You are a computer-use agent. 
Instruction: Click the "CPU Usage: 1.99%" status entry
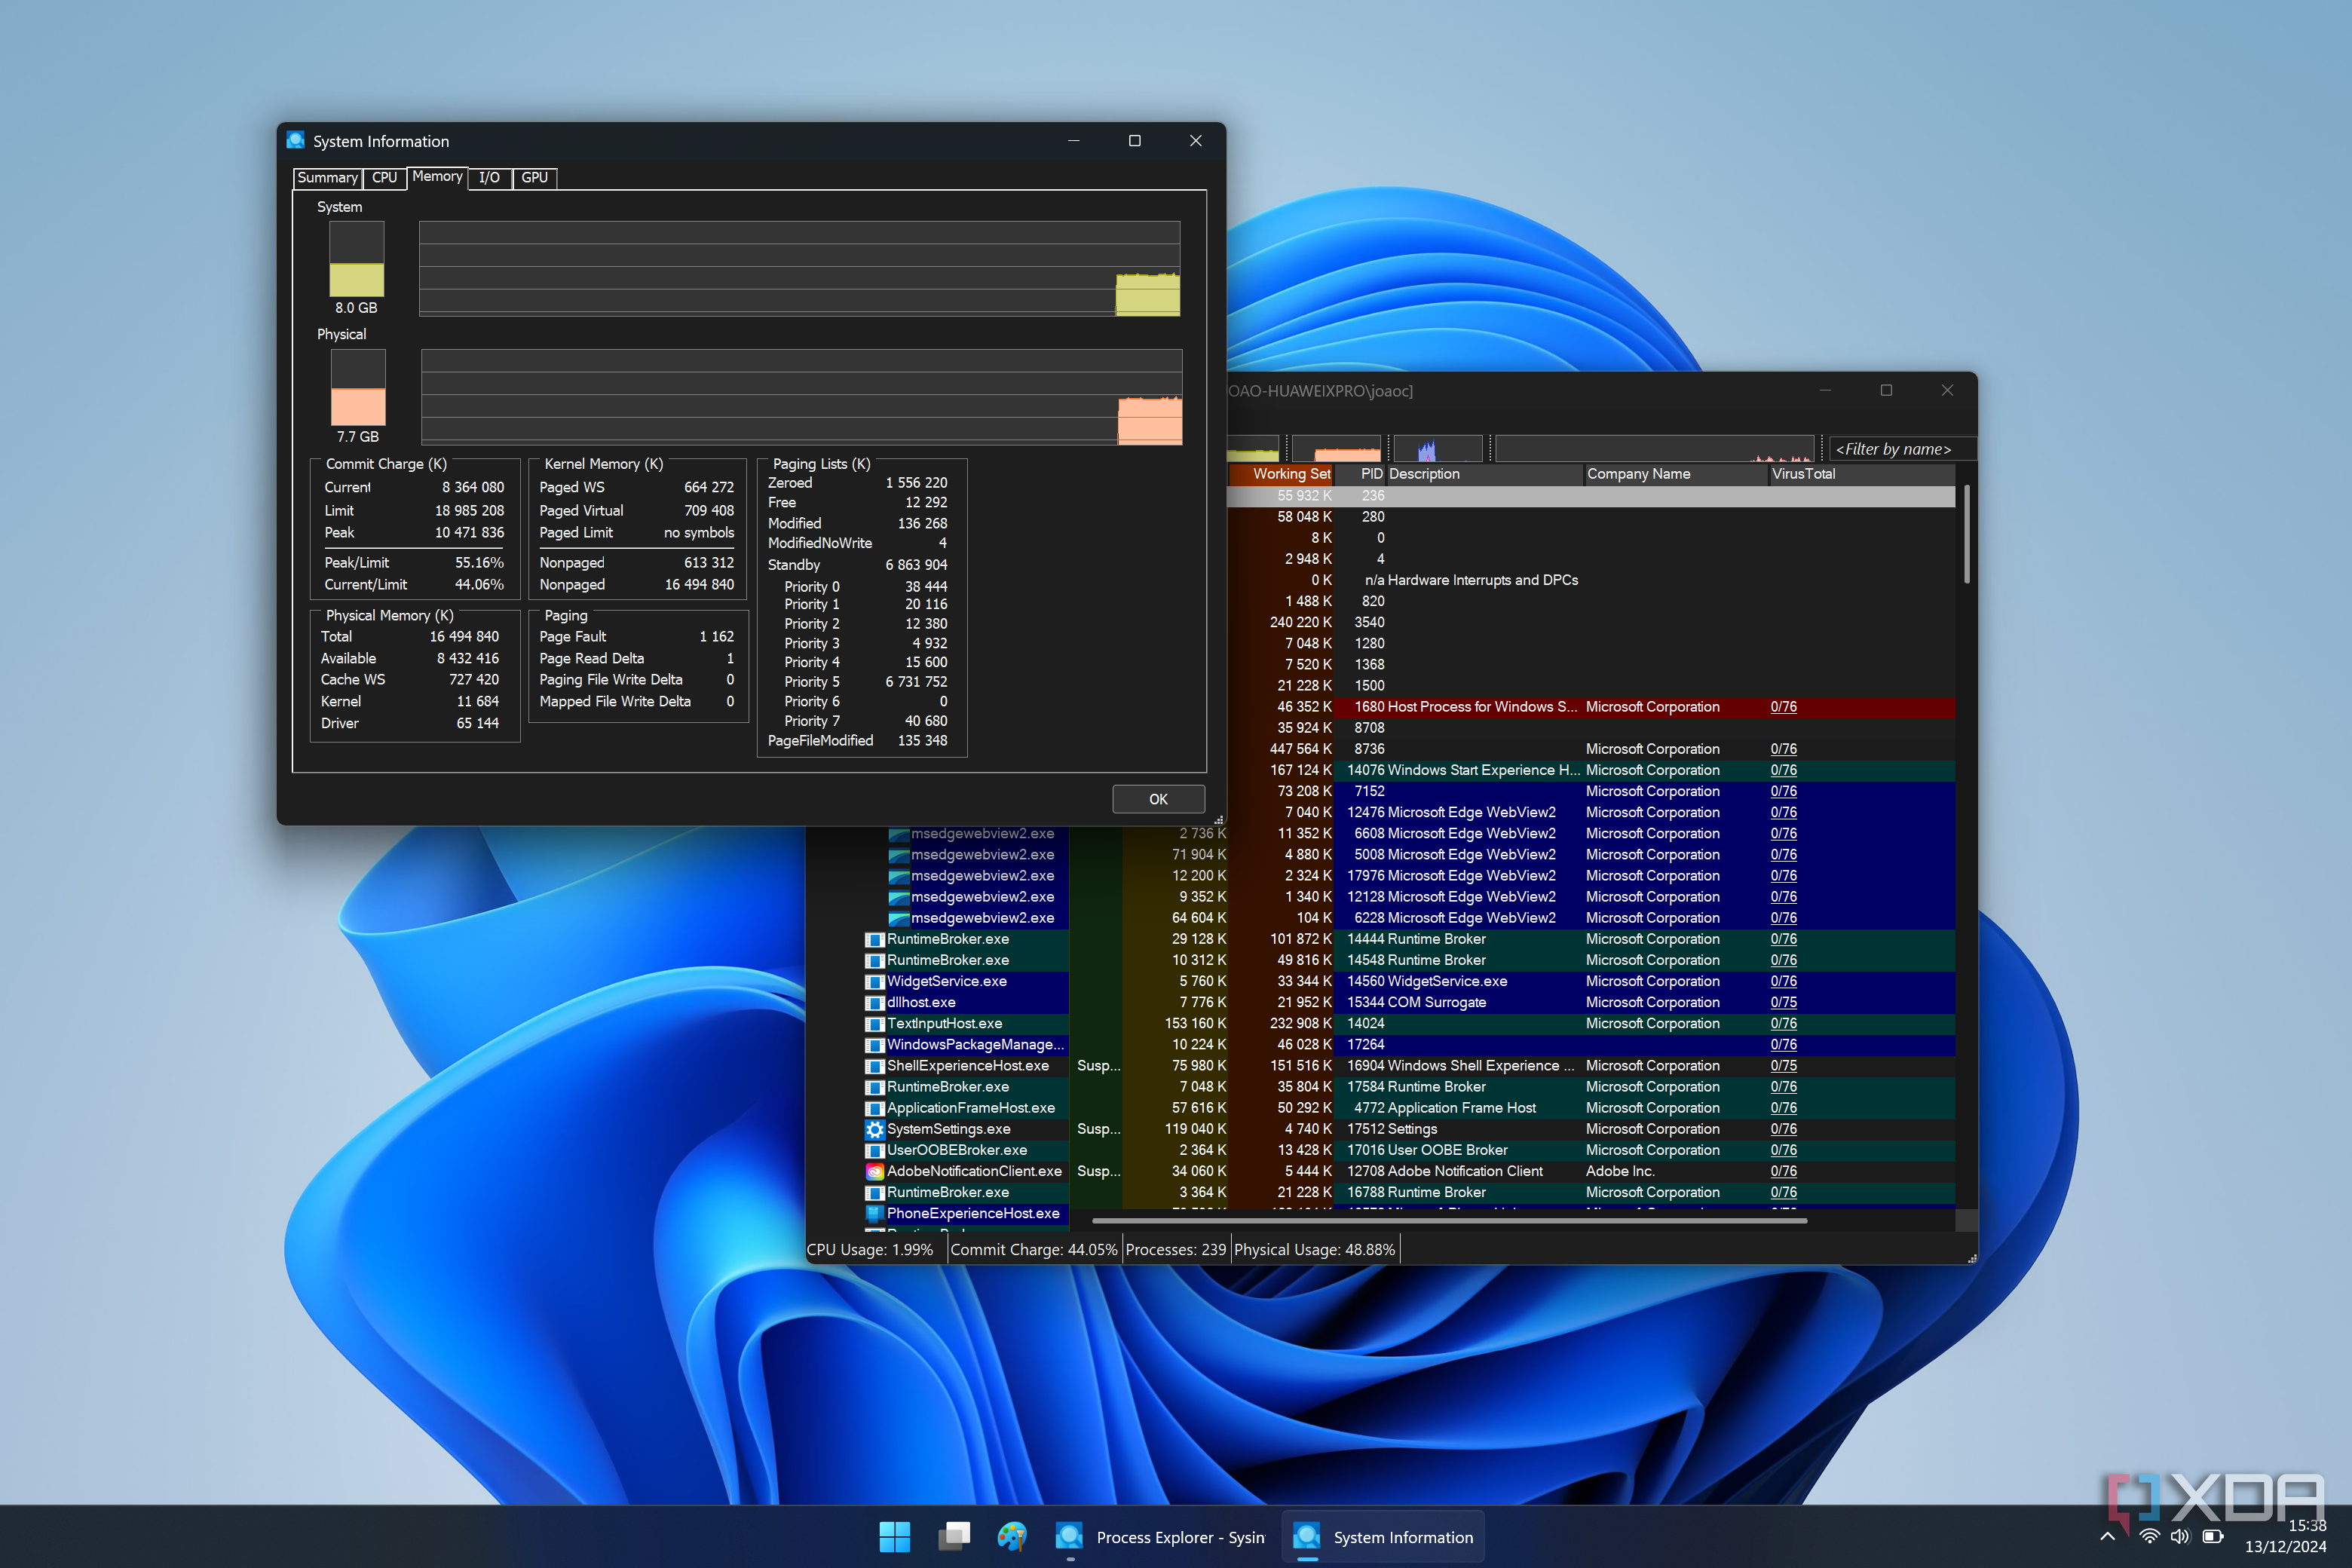[x=870, y=1250]
